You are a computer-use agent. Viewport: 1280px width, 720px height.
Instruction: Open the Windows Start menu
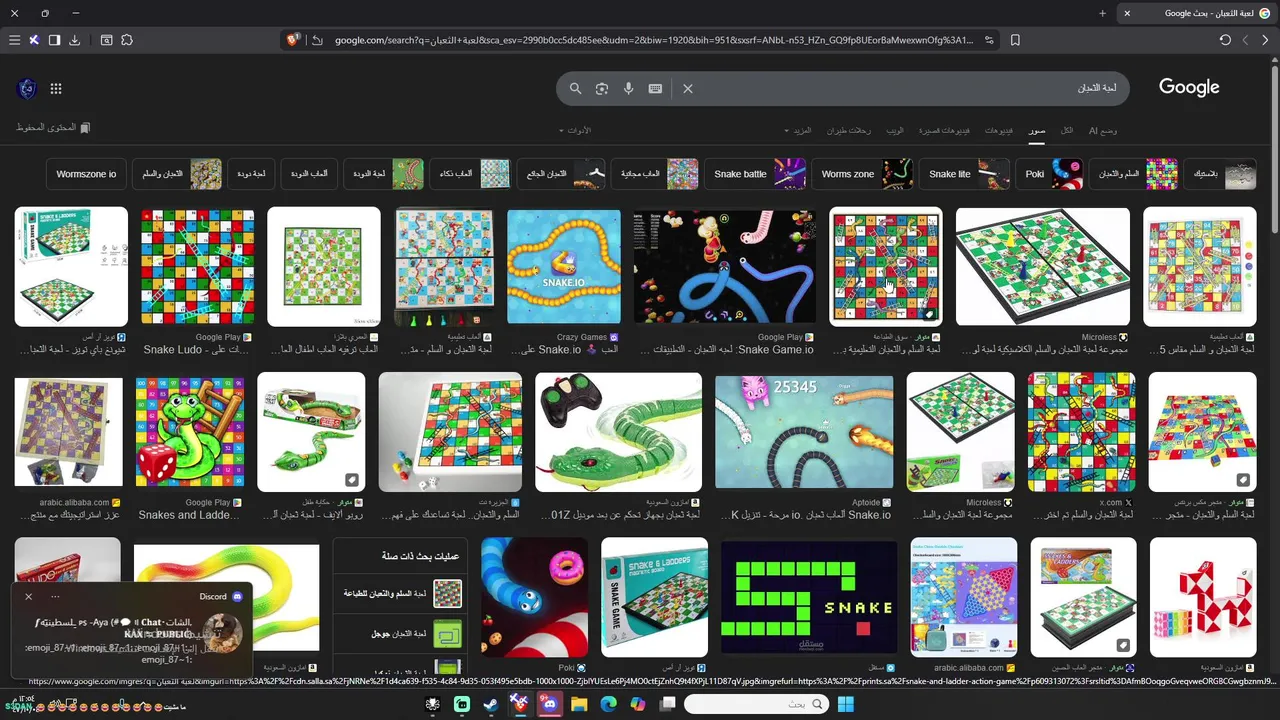tap(845, 704)
